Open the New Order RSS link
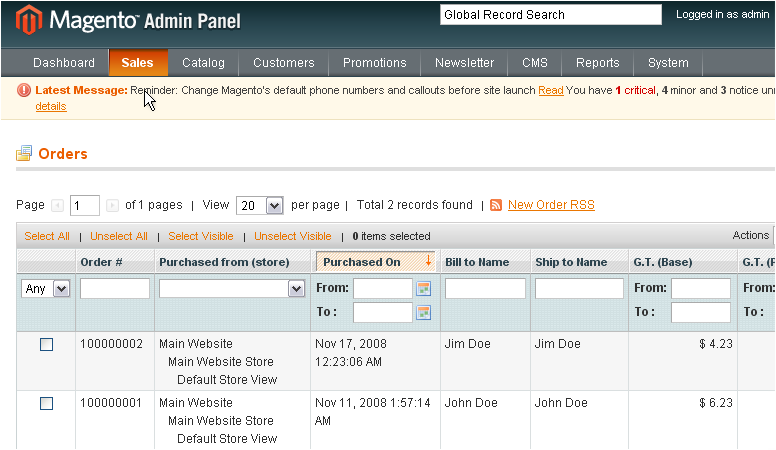This screenshot has height=450, width=776. 551,205
